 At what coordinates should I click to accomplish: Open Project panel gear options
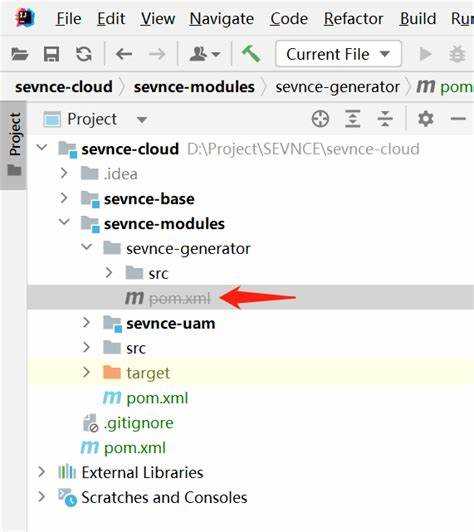[x=425, y=119]
